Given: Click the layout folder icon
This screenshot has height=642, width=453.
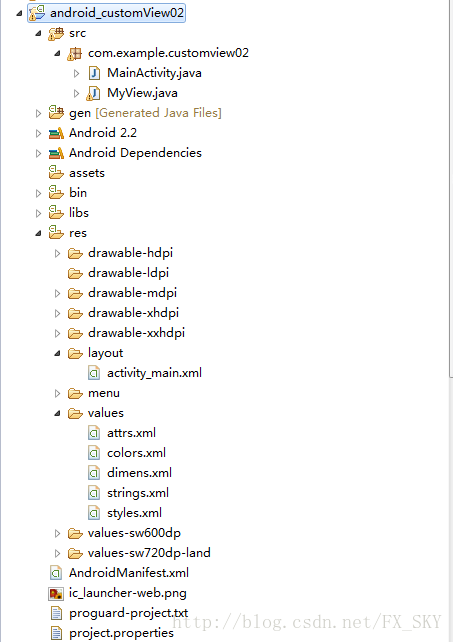Looking at the screenshot, I should [x=75, y=353].
